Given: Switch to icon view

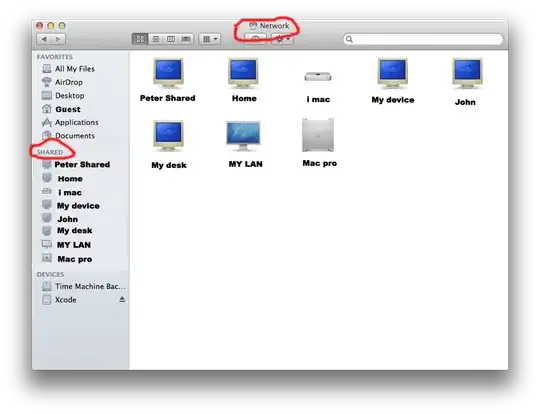Looking at the screenshot, I should [x=140, y=39].
